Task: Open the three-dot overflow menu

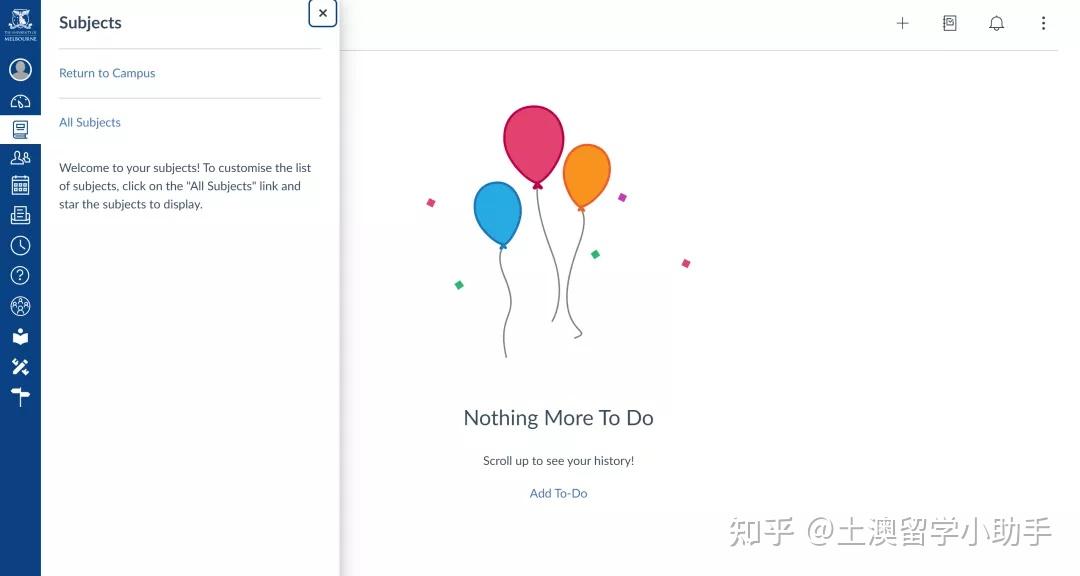Action: (x=1043, y=22)
